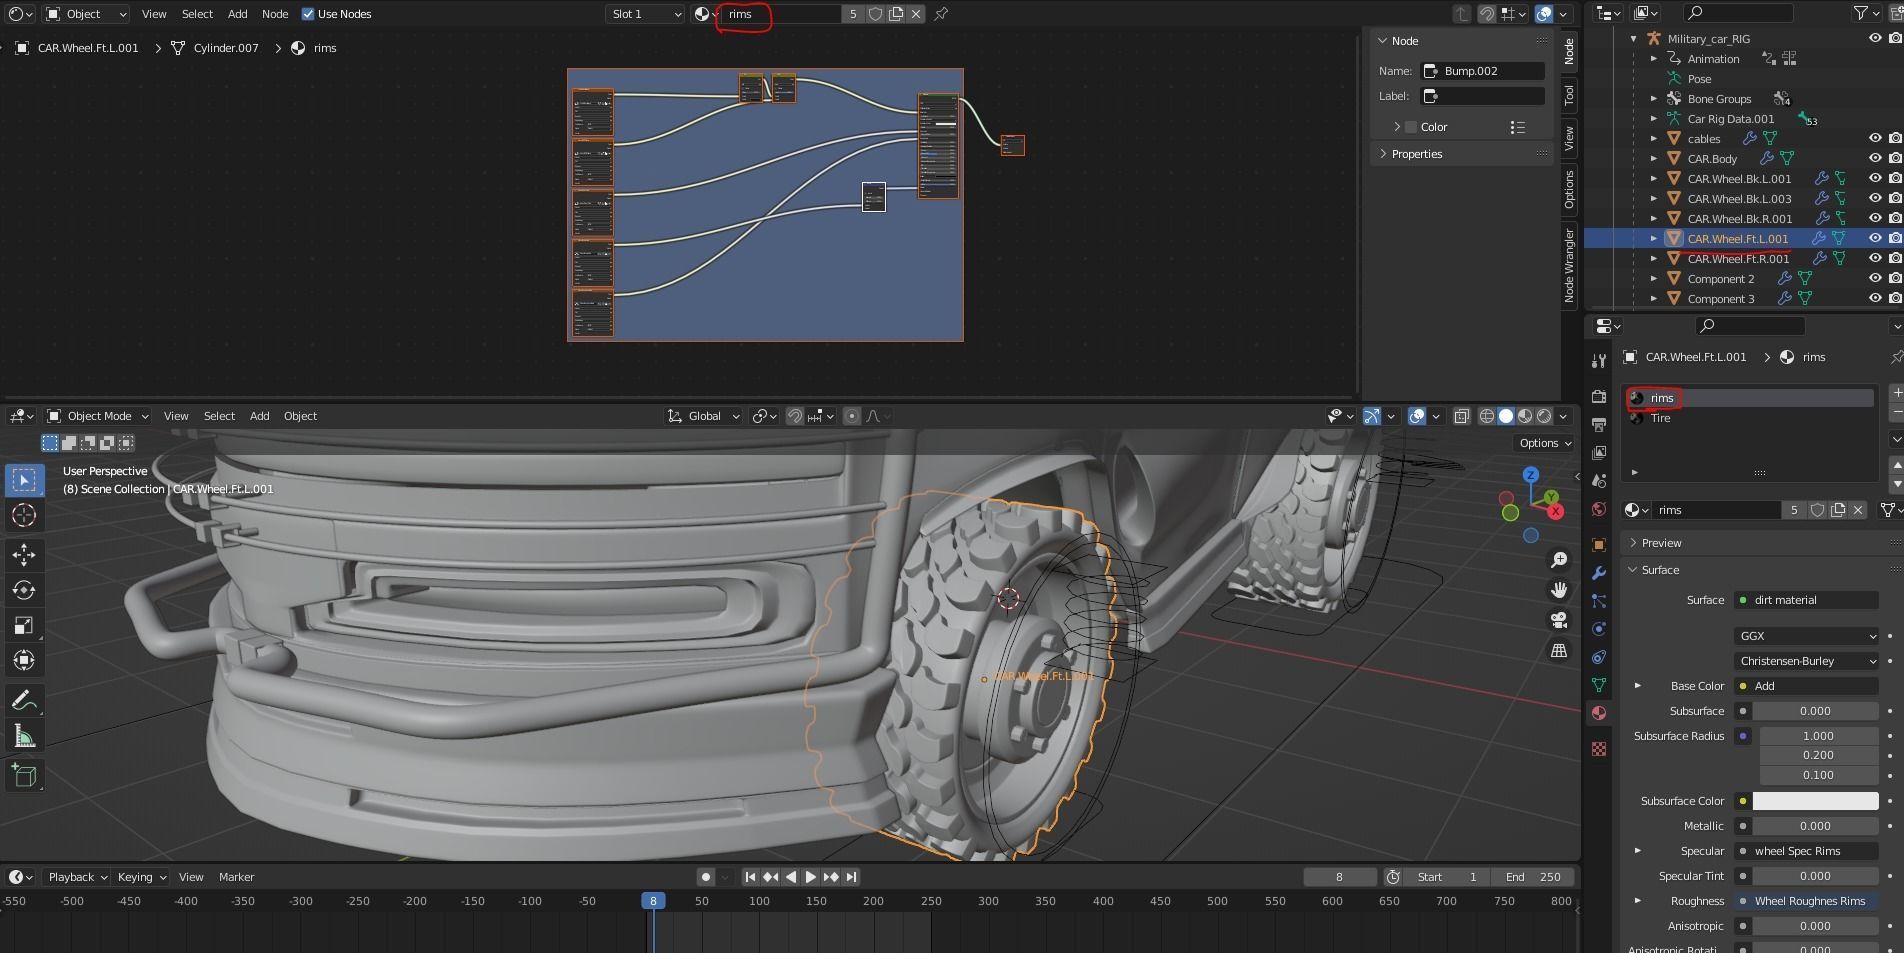Play the animation forward
The width and height of the screenshot is (1904, 953).
tap(810, 877)
